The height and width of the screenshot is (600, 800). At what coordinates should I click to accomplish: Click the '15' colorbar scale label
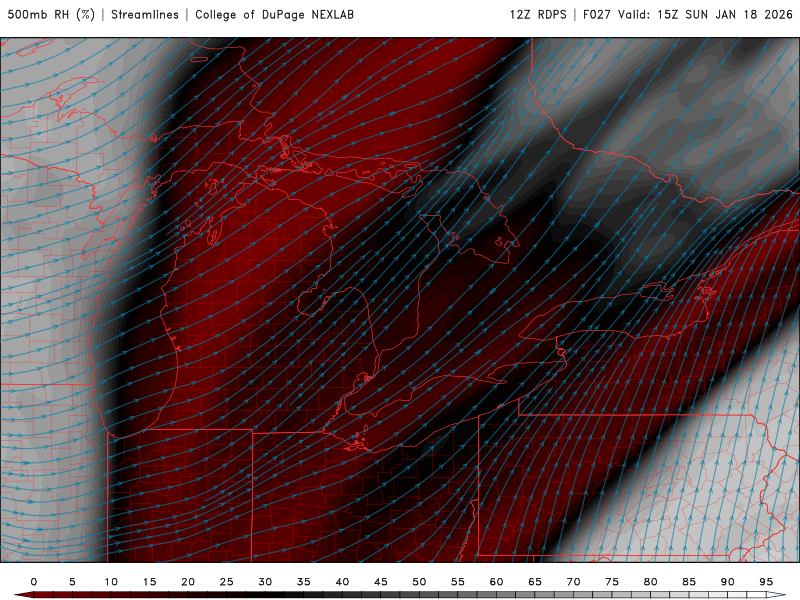(149, 582)
